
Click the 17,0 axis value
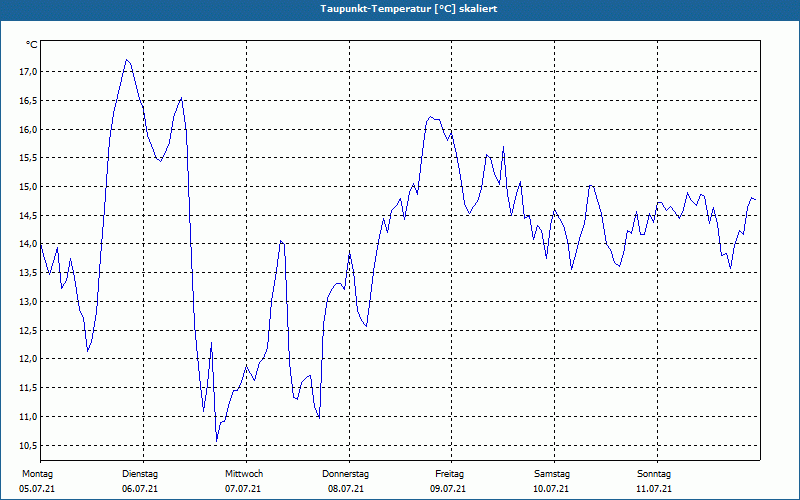(x=28, y=72)
